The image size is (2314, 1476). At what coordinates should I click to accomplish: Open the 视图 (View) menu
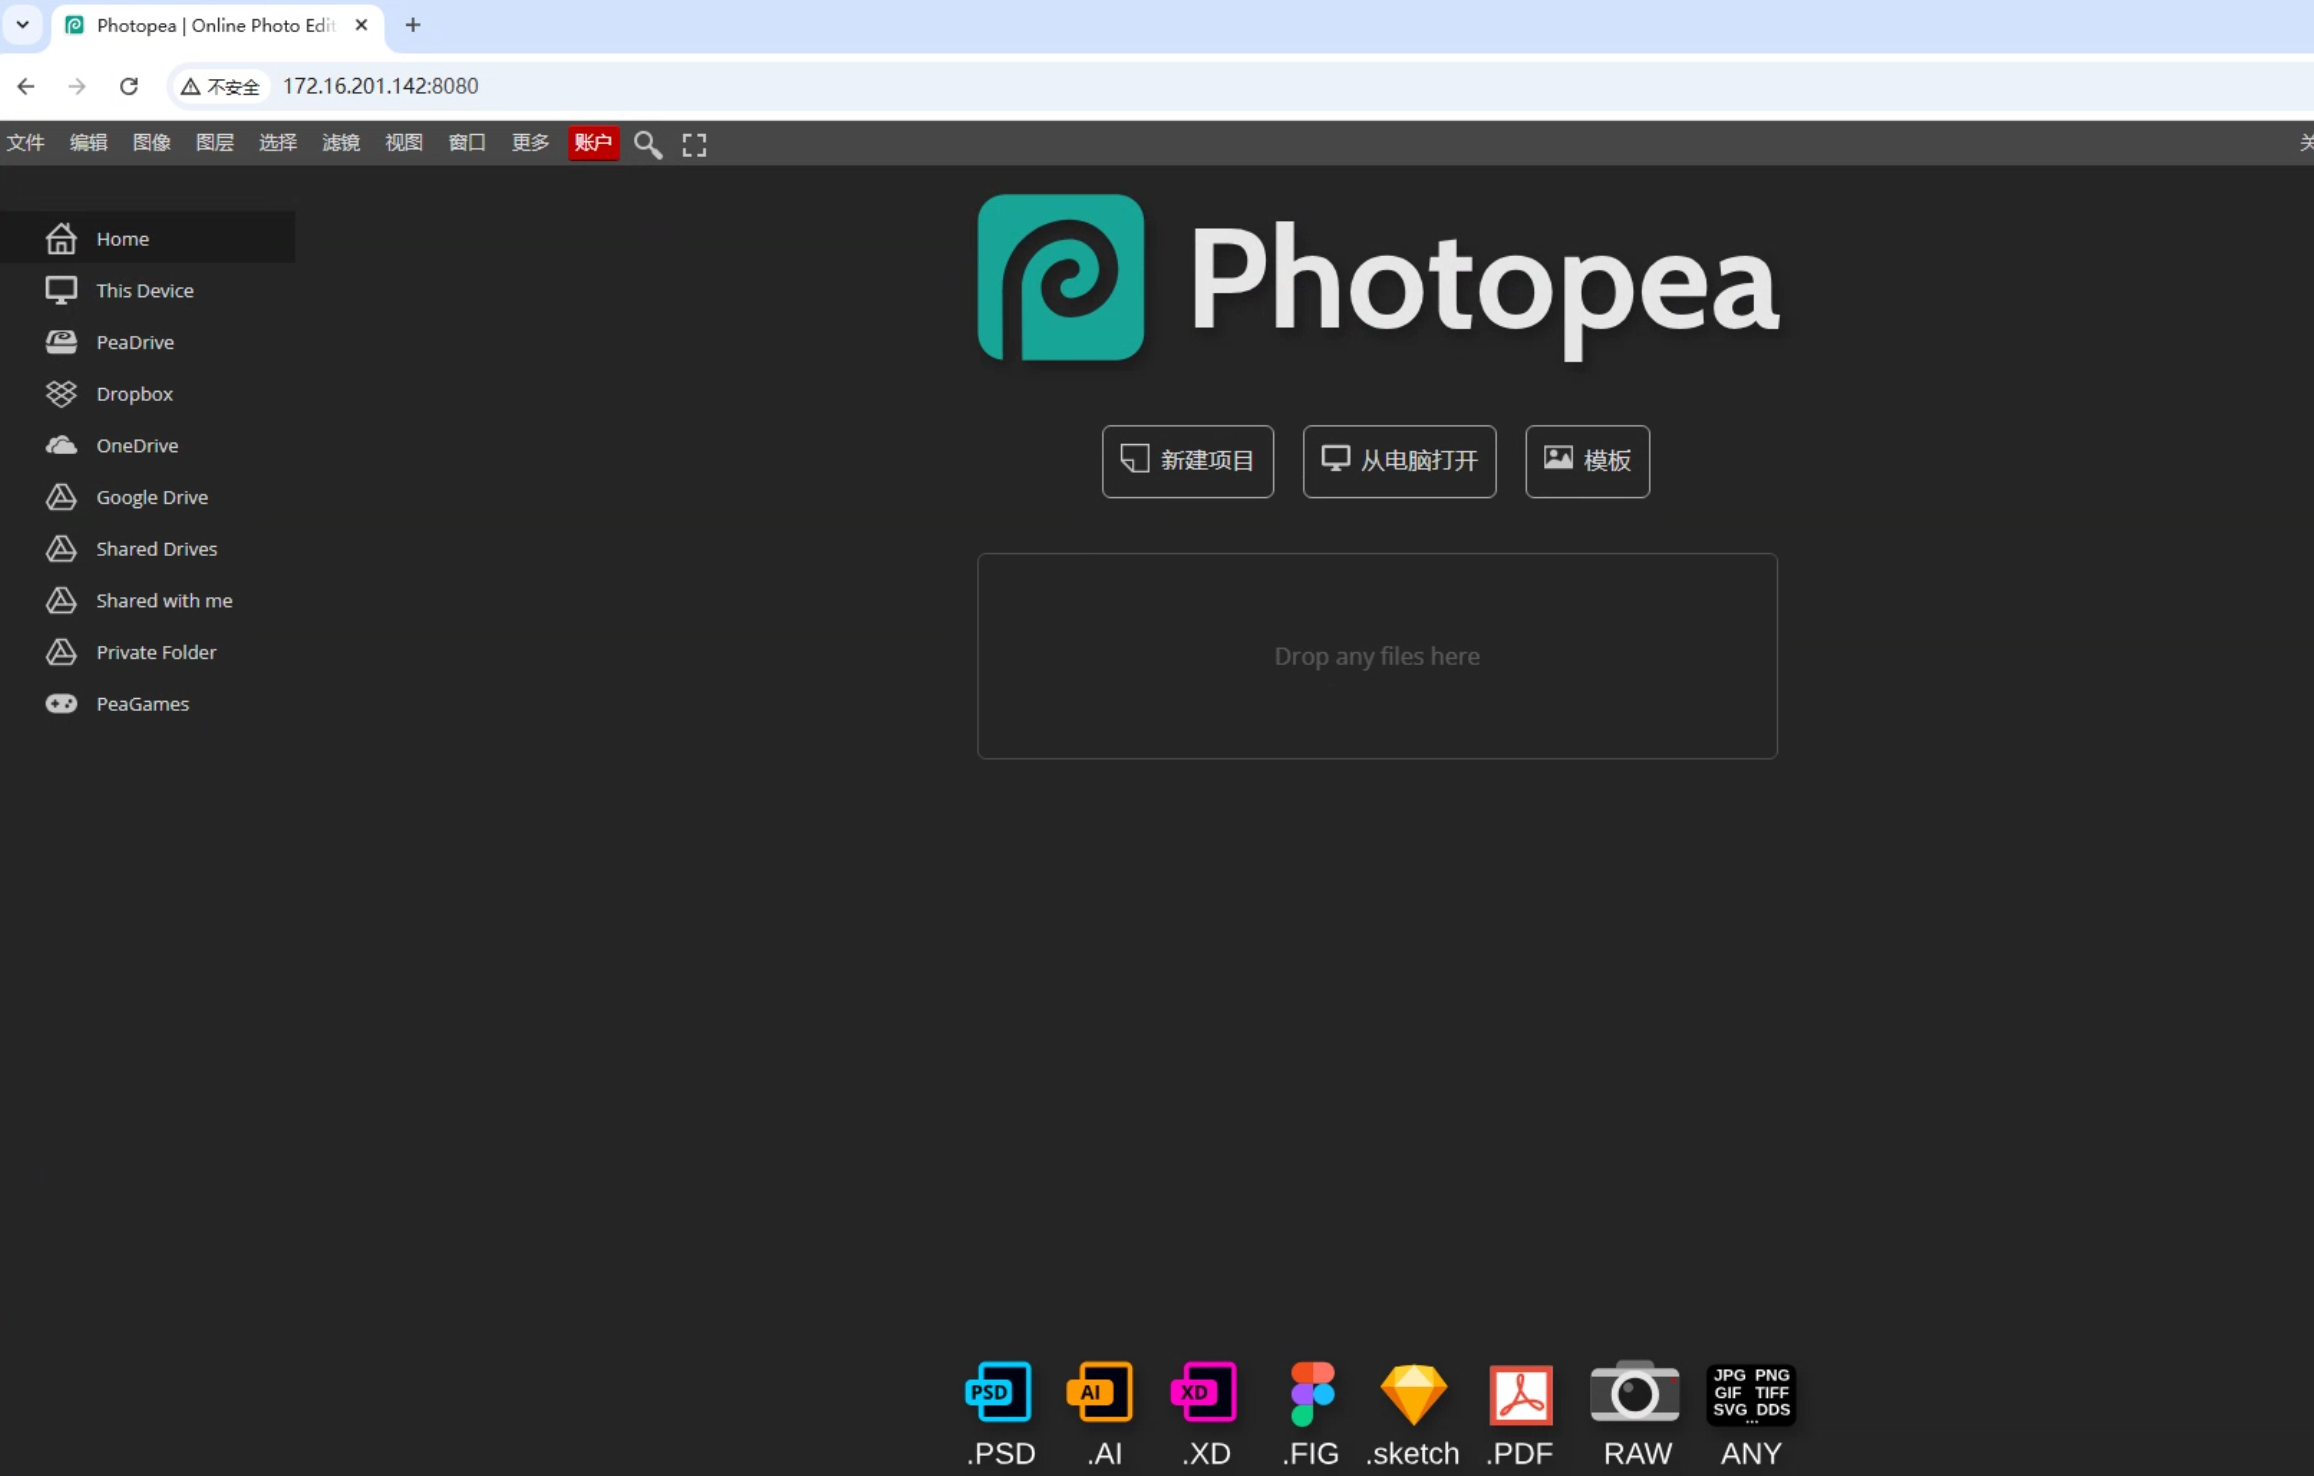(403, 143)
